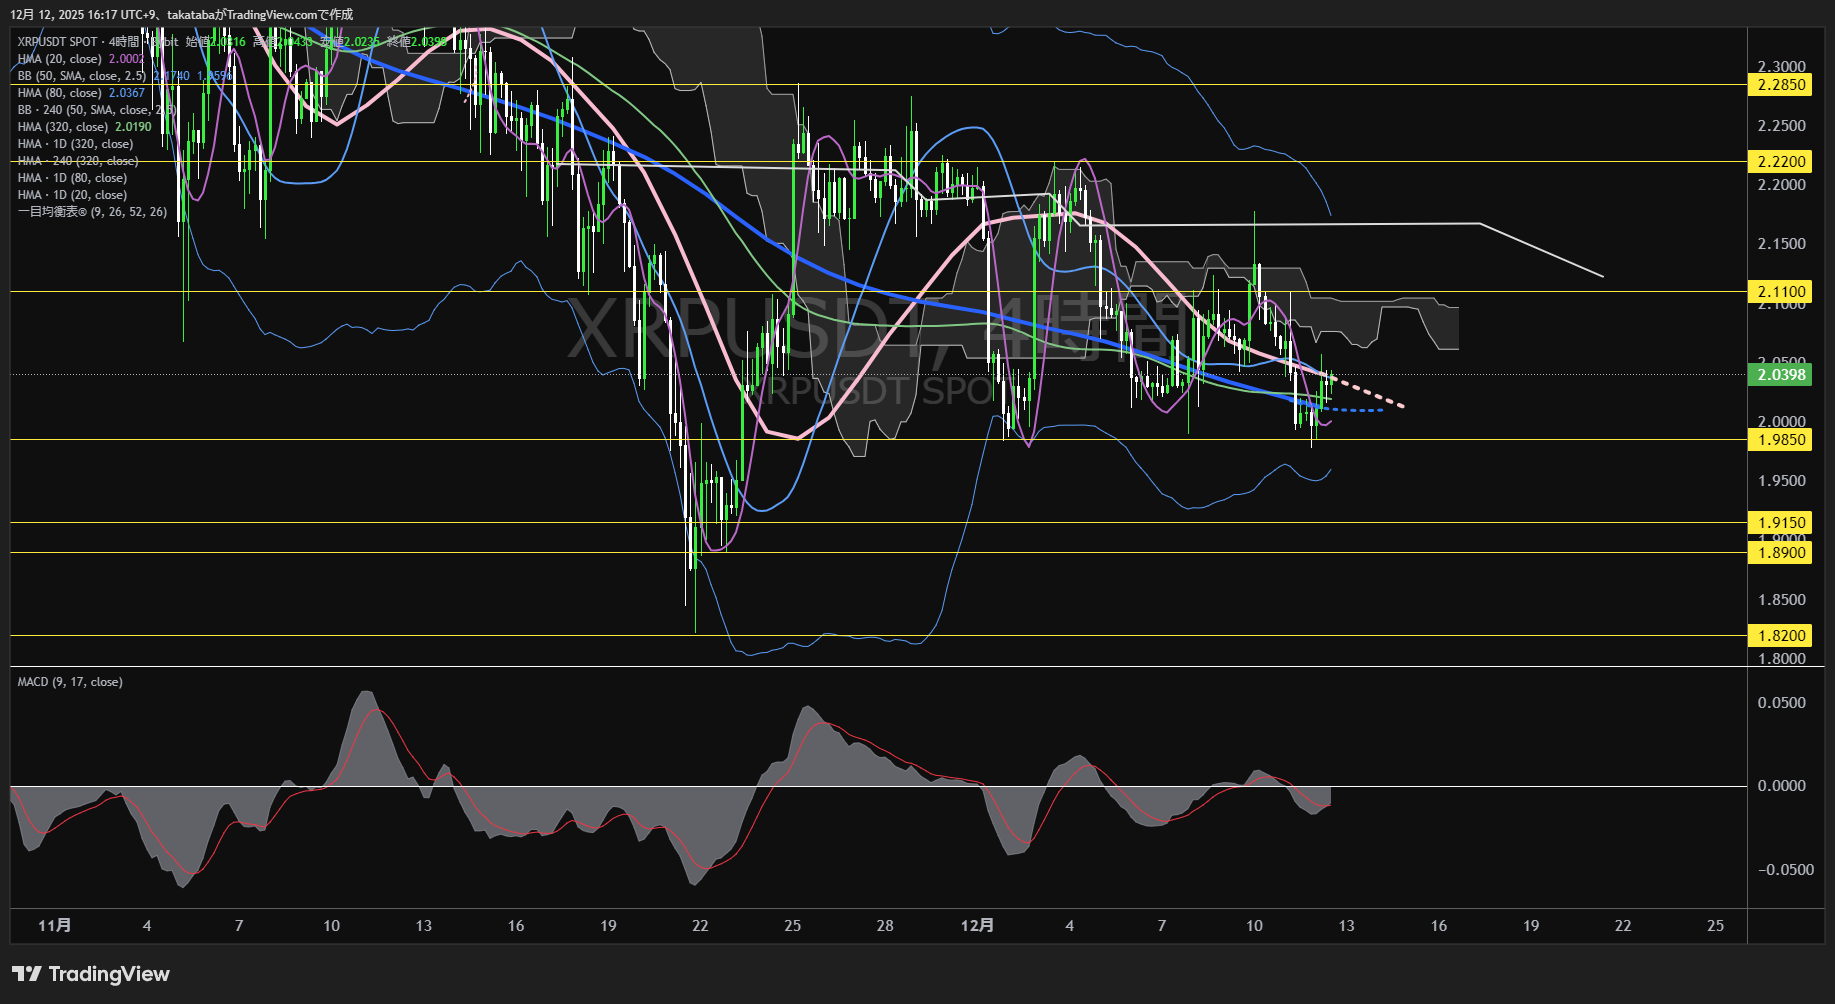1835x1004 pixels.
Task: Click the green 2.0398 current price label
Action: 1781,375
